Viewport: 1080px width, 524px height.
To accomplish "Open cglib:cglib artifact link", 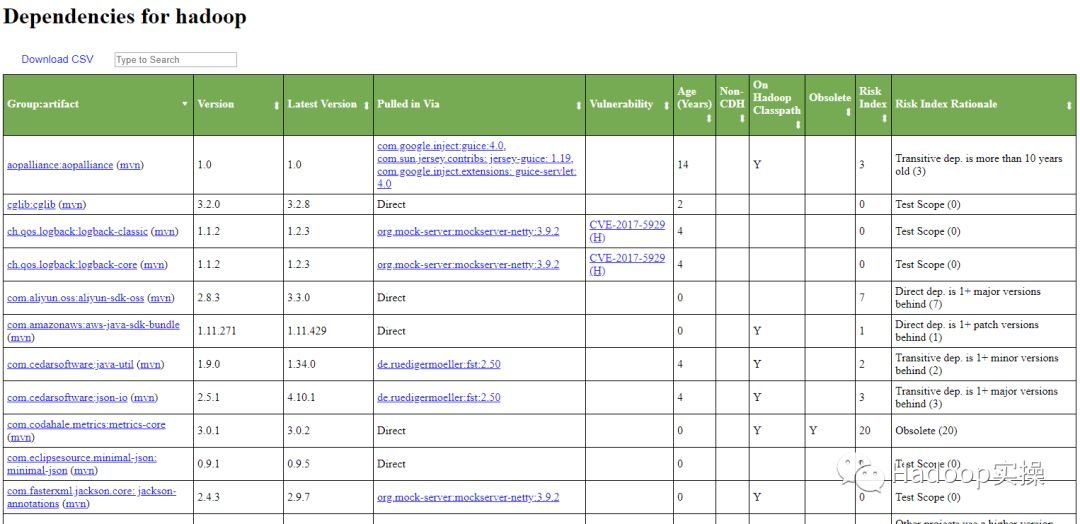I will [32, 205].
